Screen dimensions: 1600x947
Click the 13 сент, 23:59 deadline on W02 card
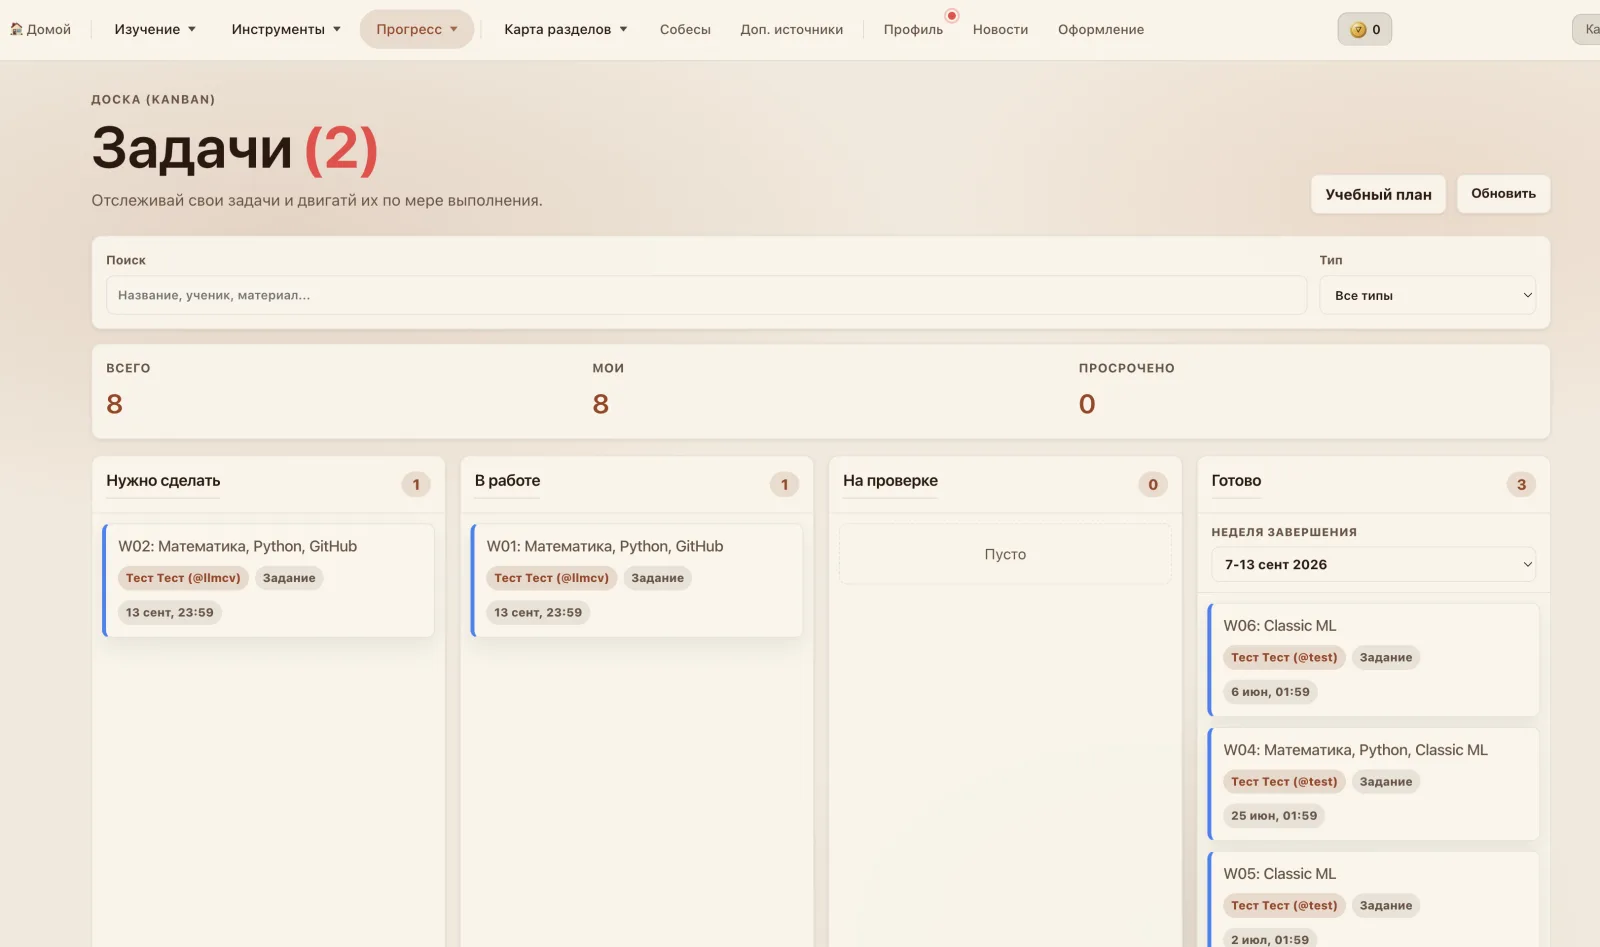click(x=170, y=612)
